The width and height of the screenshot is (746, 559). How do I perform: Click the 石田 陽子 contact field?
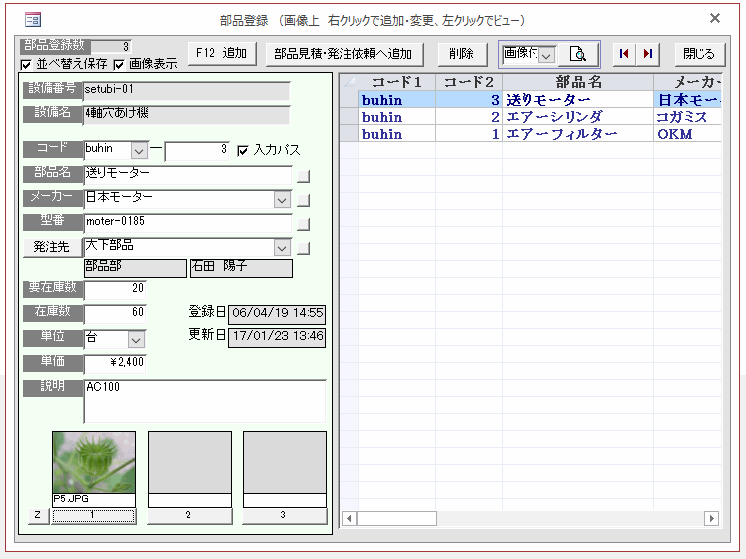coord(241,268)
